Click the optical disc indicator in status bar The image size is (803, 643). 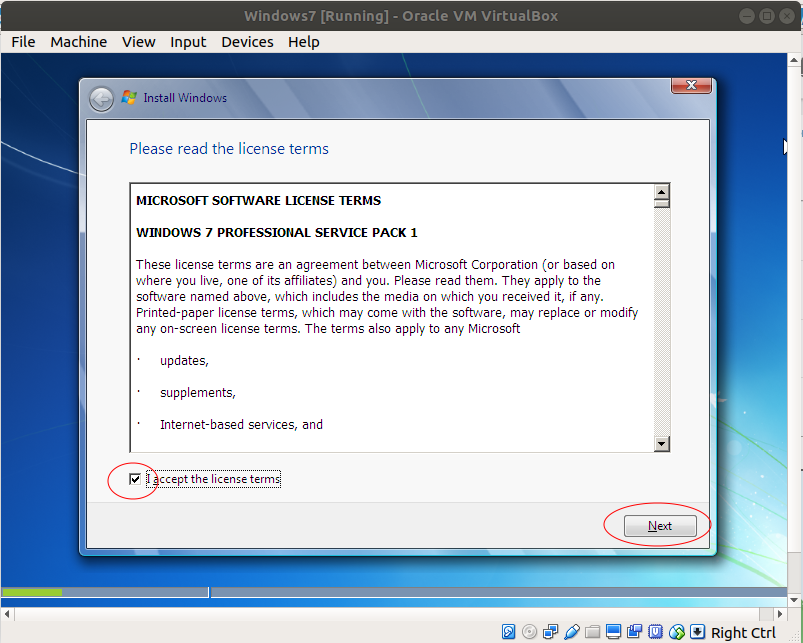pos(529,632)
